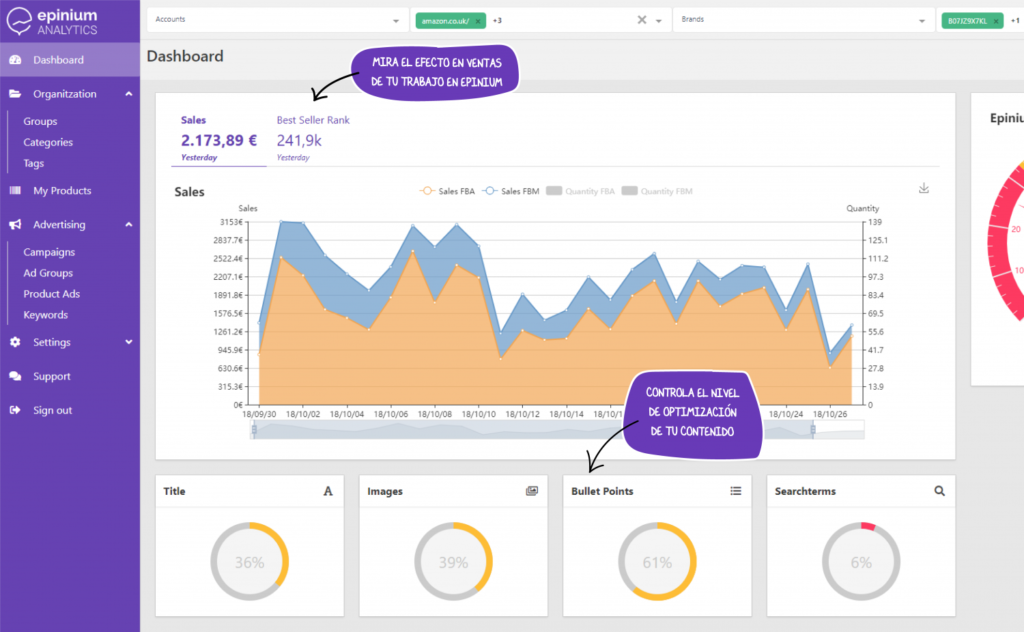The image size is (1024, 632).
Task: Collapse the Advertising menu chevron
Action: click(129, 225)
